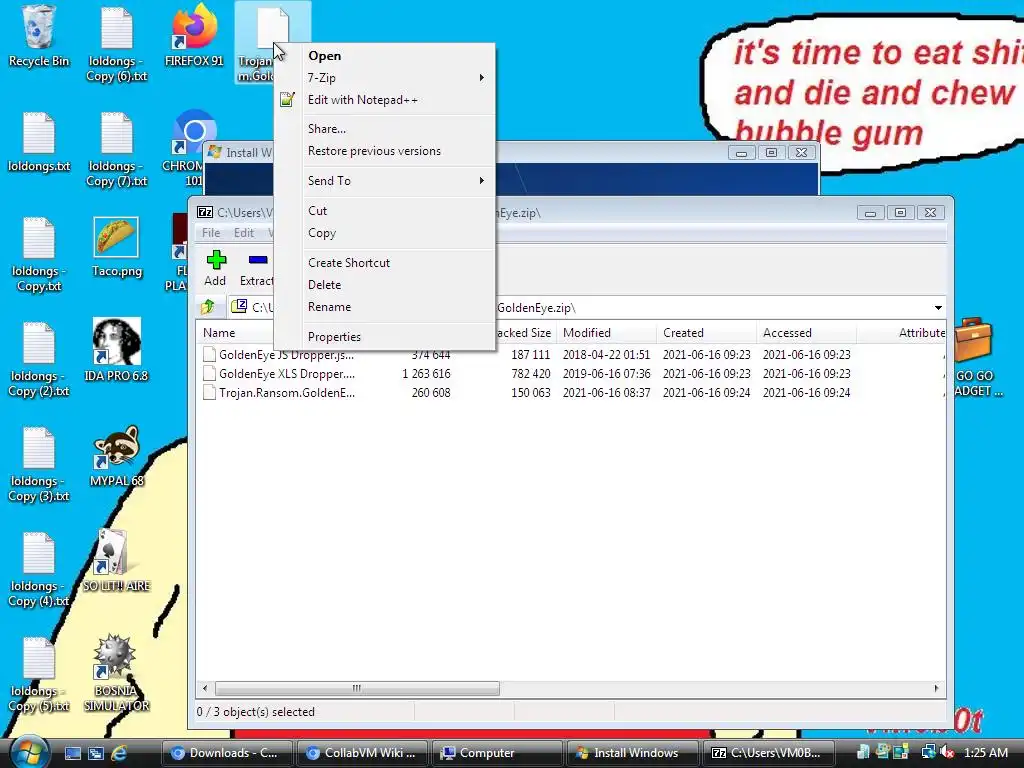Click the blue Extract button in 7-Zip
Image resolution: width=1024 pixels, height=768 pixels.
(257, 268)
